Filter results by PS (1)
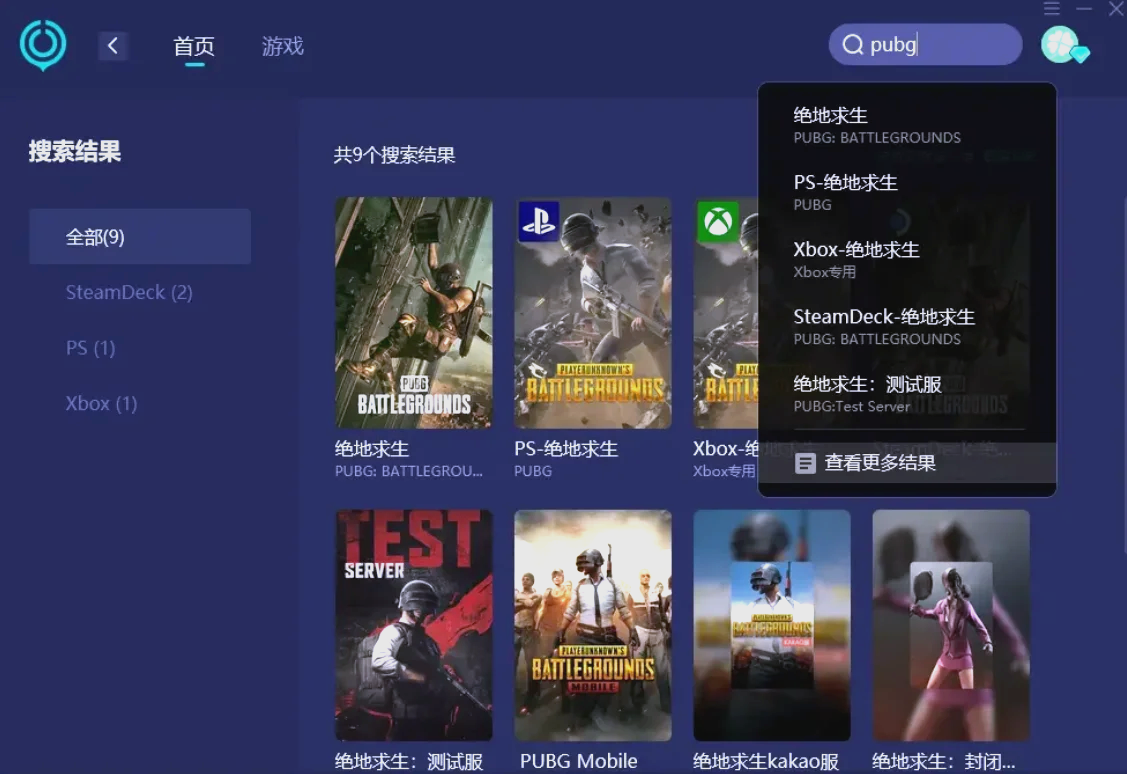 point(91,348)
